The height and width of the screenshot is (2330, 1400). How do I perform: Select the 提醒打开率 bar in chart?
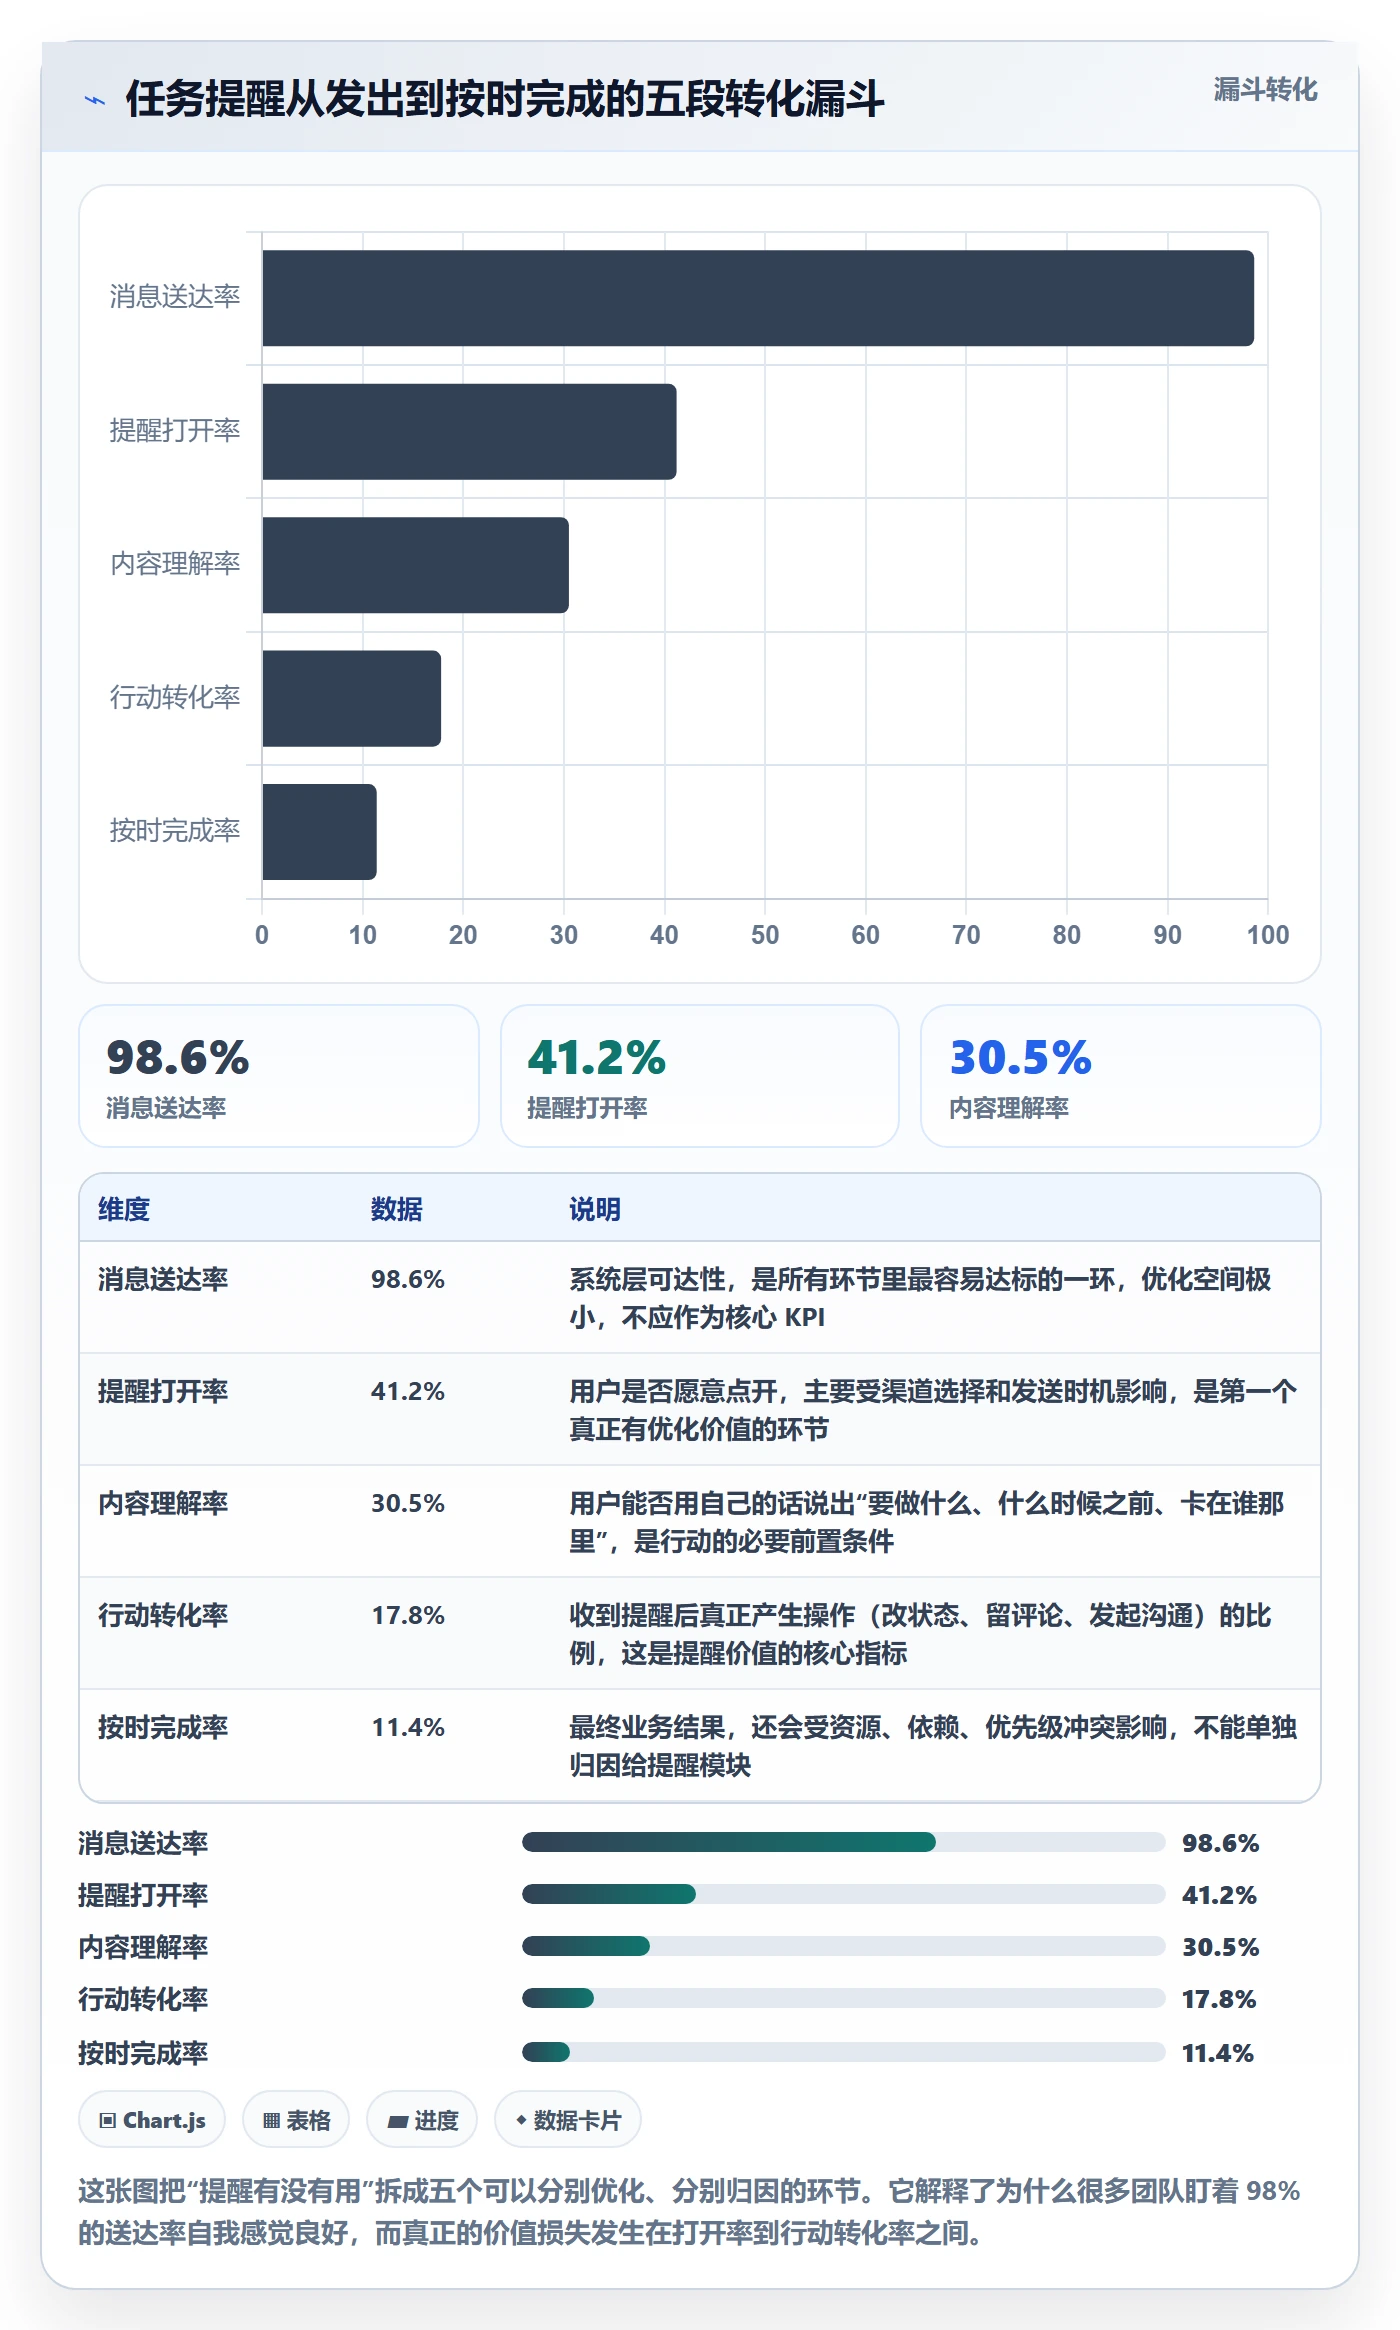(469, 431)
